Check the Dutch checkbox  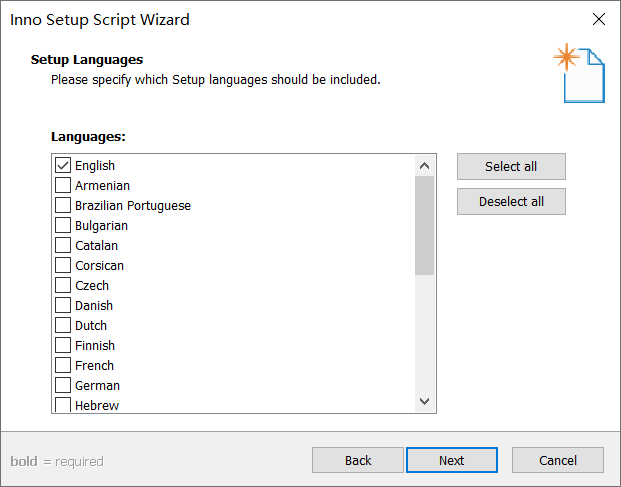tap(63, 325)
